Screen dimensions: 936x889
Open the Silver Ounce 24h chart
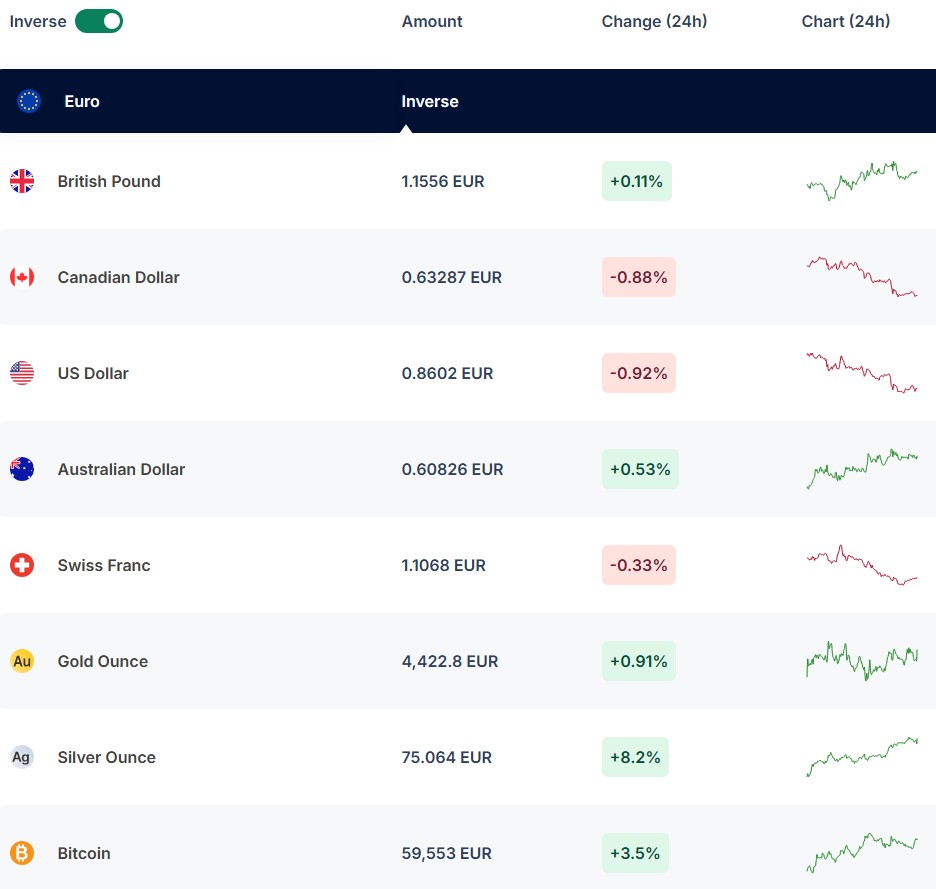pyautogui.click(x=862, y=757)
